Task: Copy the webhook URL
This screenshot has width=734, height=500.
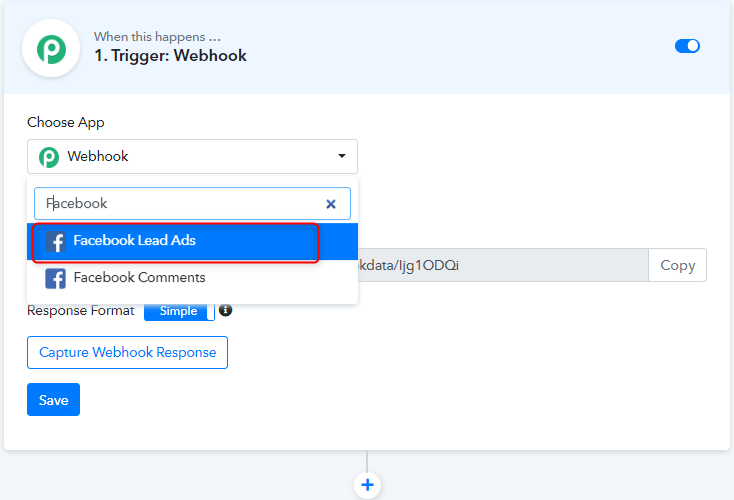Action: (677, 265)
